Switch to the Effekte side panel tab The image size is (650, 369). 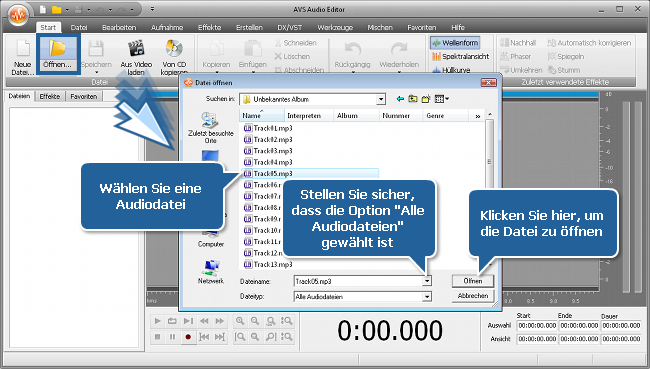coord(50,97)
